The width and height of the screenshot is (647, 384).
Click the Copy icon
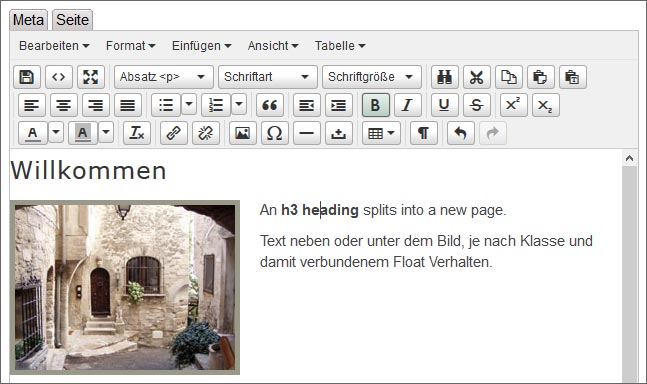[x=508, y=77]
